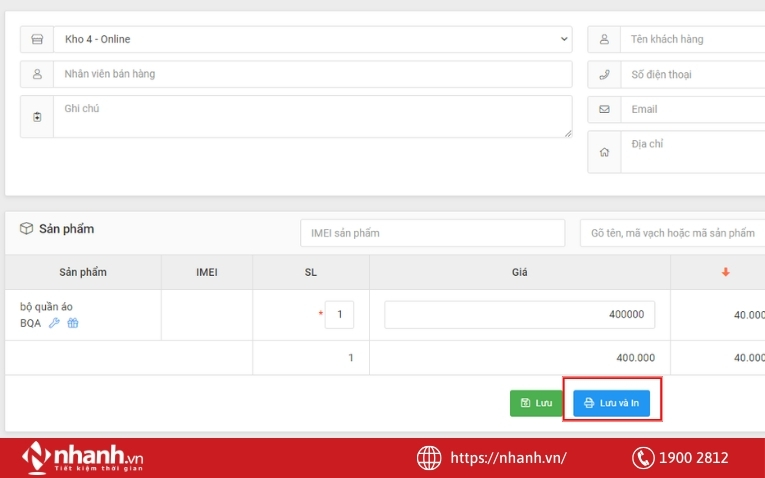Click the gift icon next to BQA
765x478 pixels.
[x=73, y=323]
